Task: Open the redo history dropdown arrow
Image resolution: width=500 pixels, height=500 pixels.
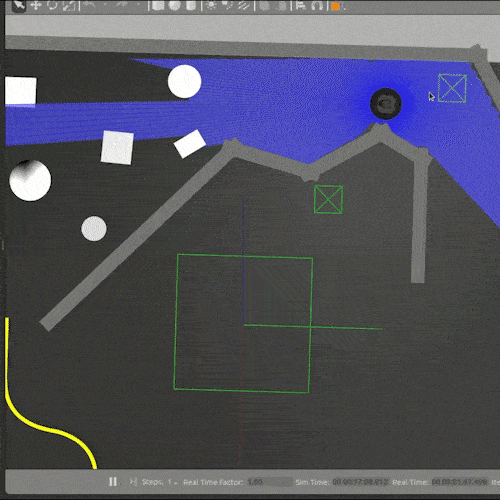Action: (138, 4)
